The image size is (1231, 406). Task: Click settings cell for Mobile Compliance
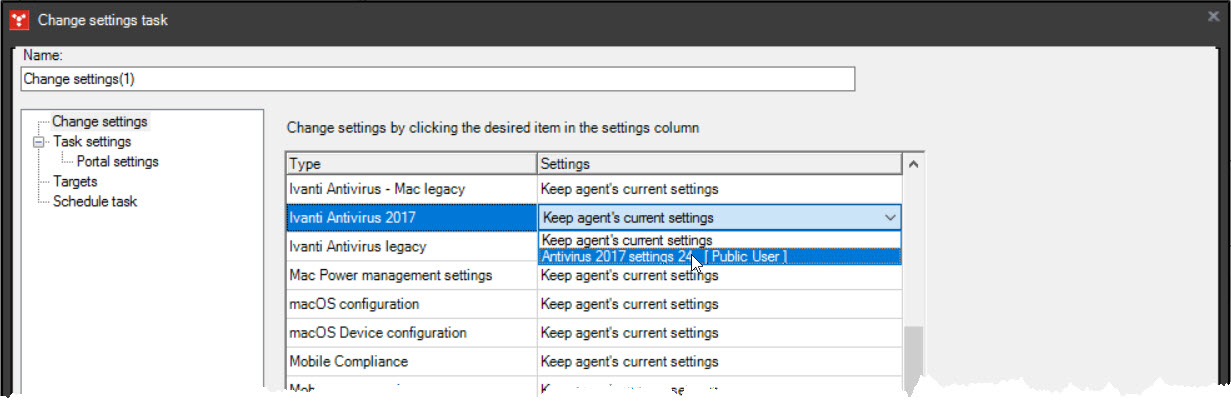point(718,361)
